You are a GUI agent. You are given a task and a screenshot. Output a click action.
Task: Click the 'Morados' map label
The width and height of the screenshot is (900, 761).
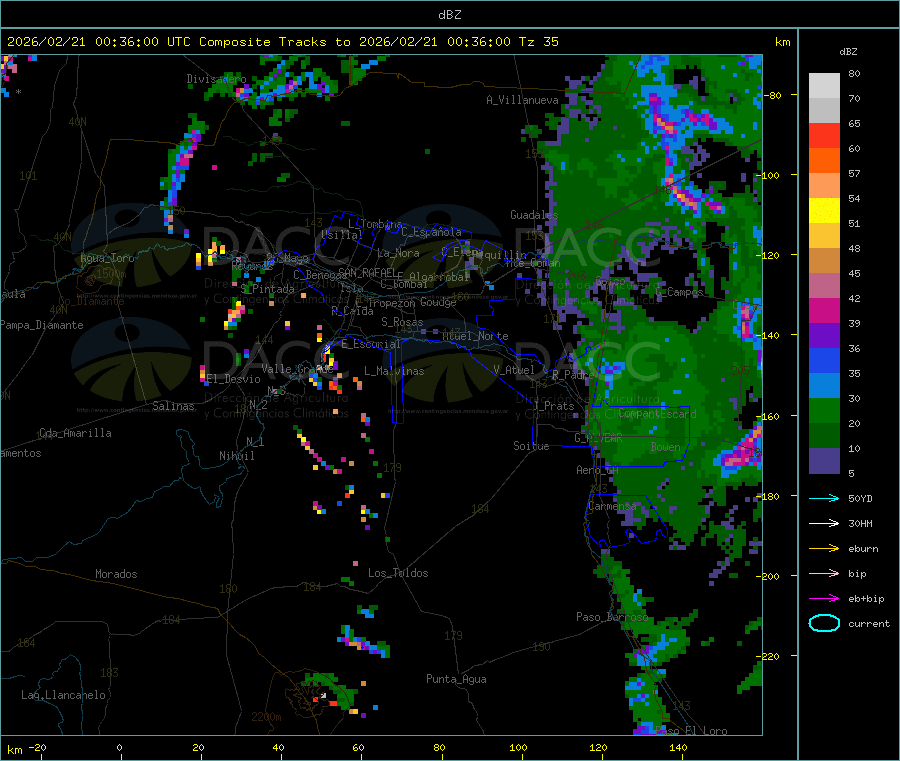point(116,574)
